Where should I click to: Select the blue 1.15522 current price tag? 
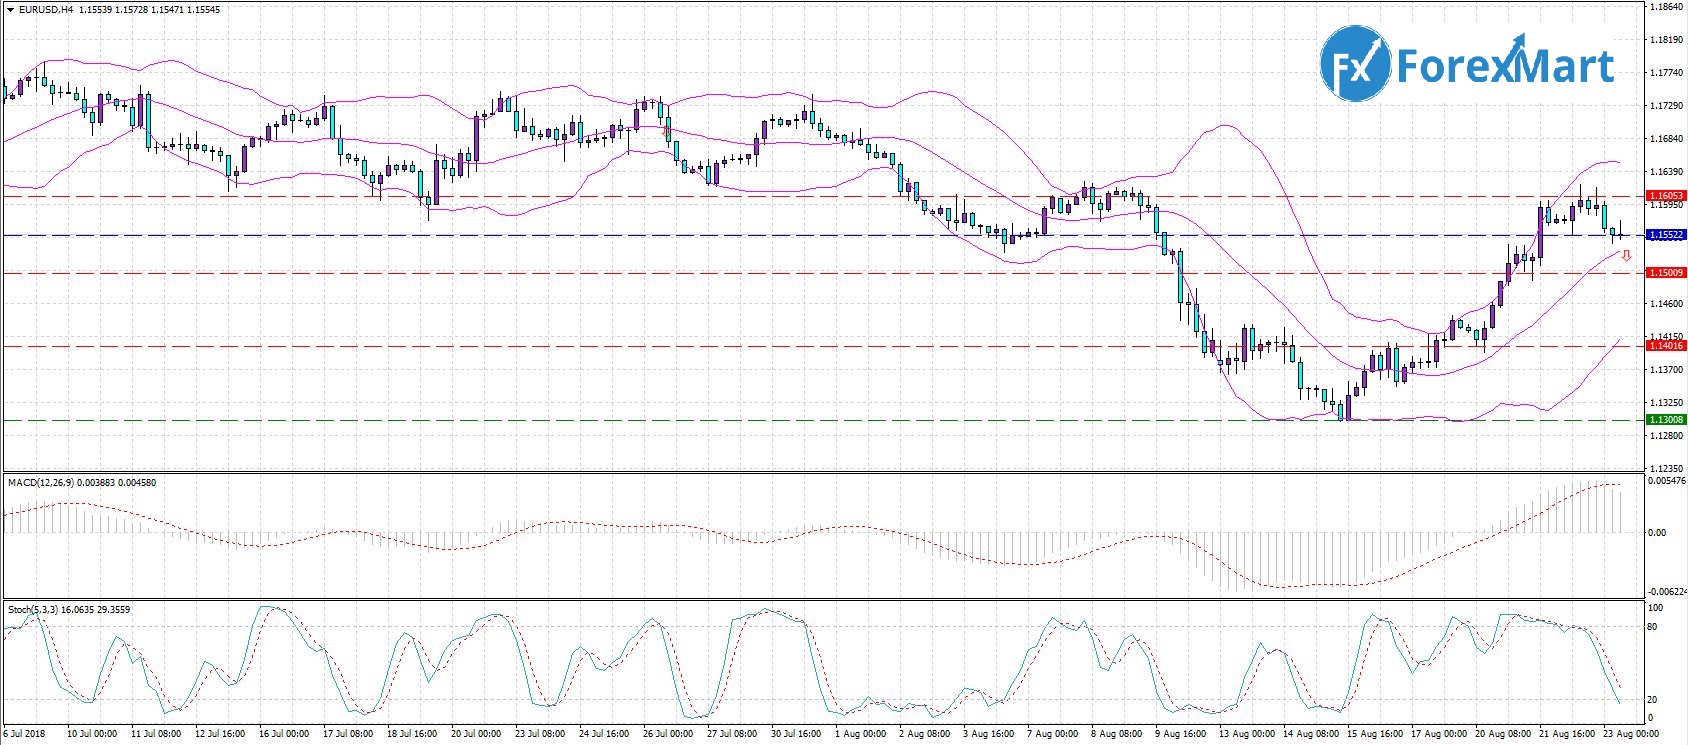click(1666, 235)
